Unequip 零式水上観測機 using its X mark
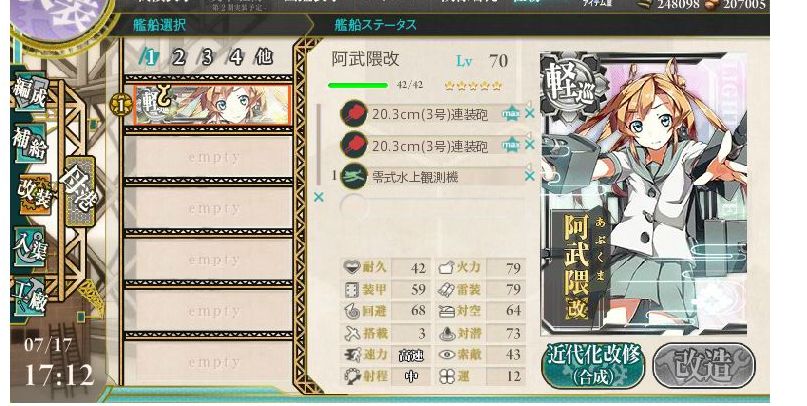 coord(529,176)
